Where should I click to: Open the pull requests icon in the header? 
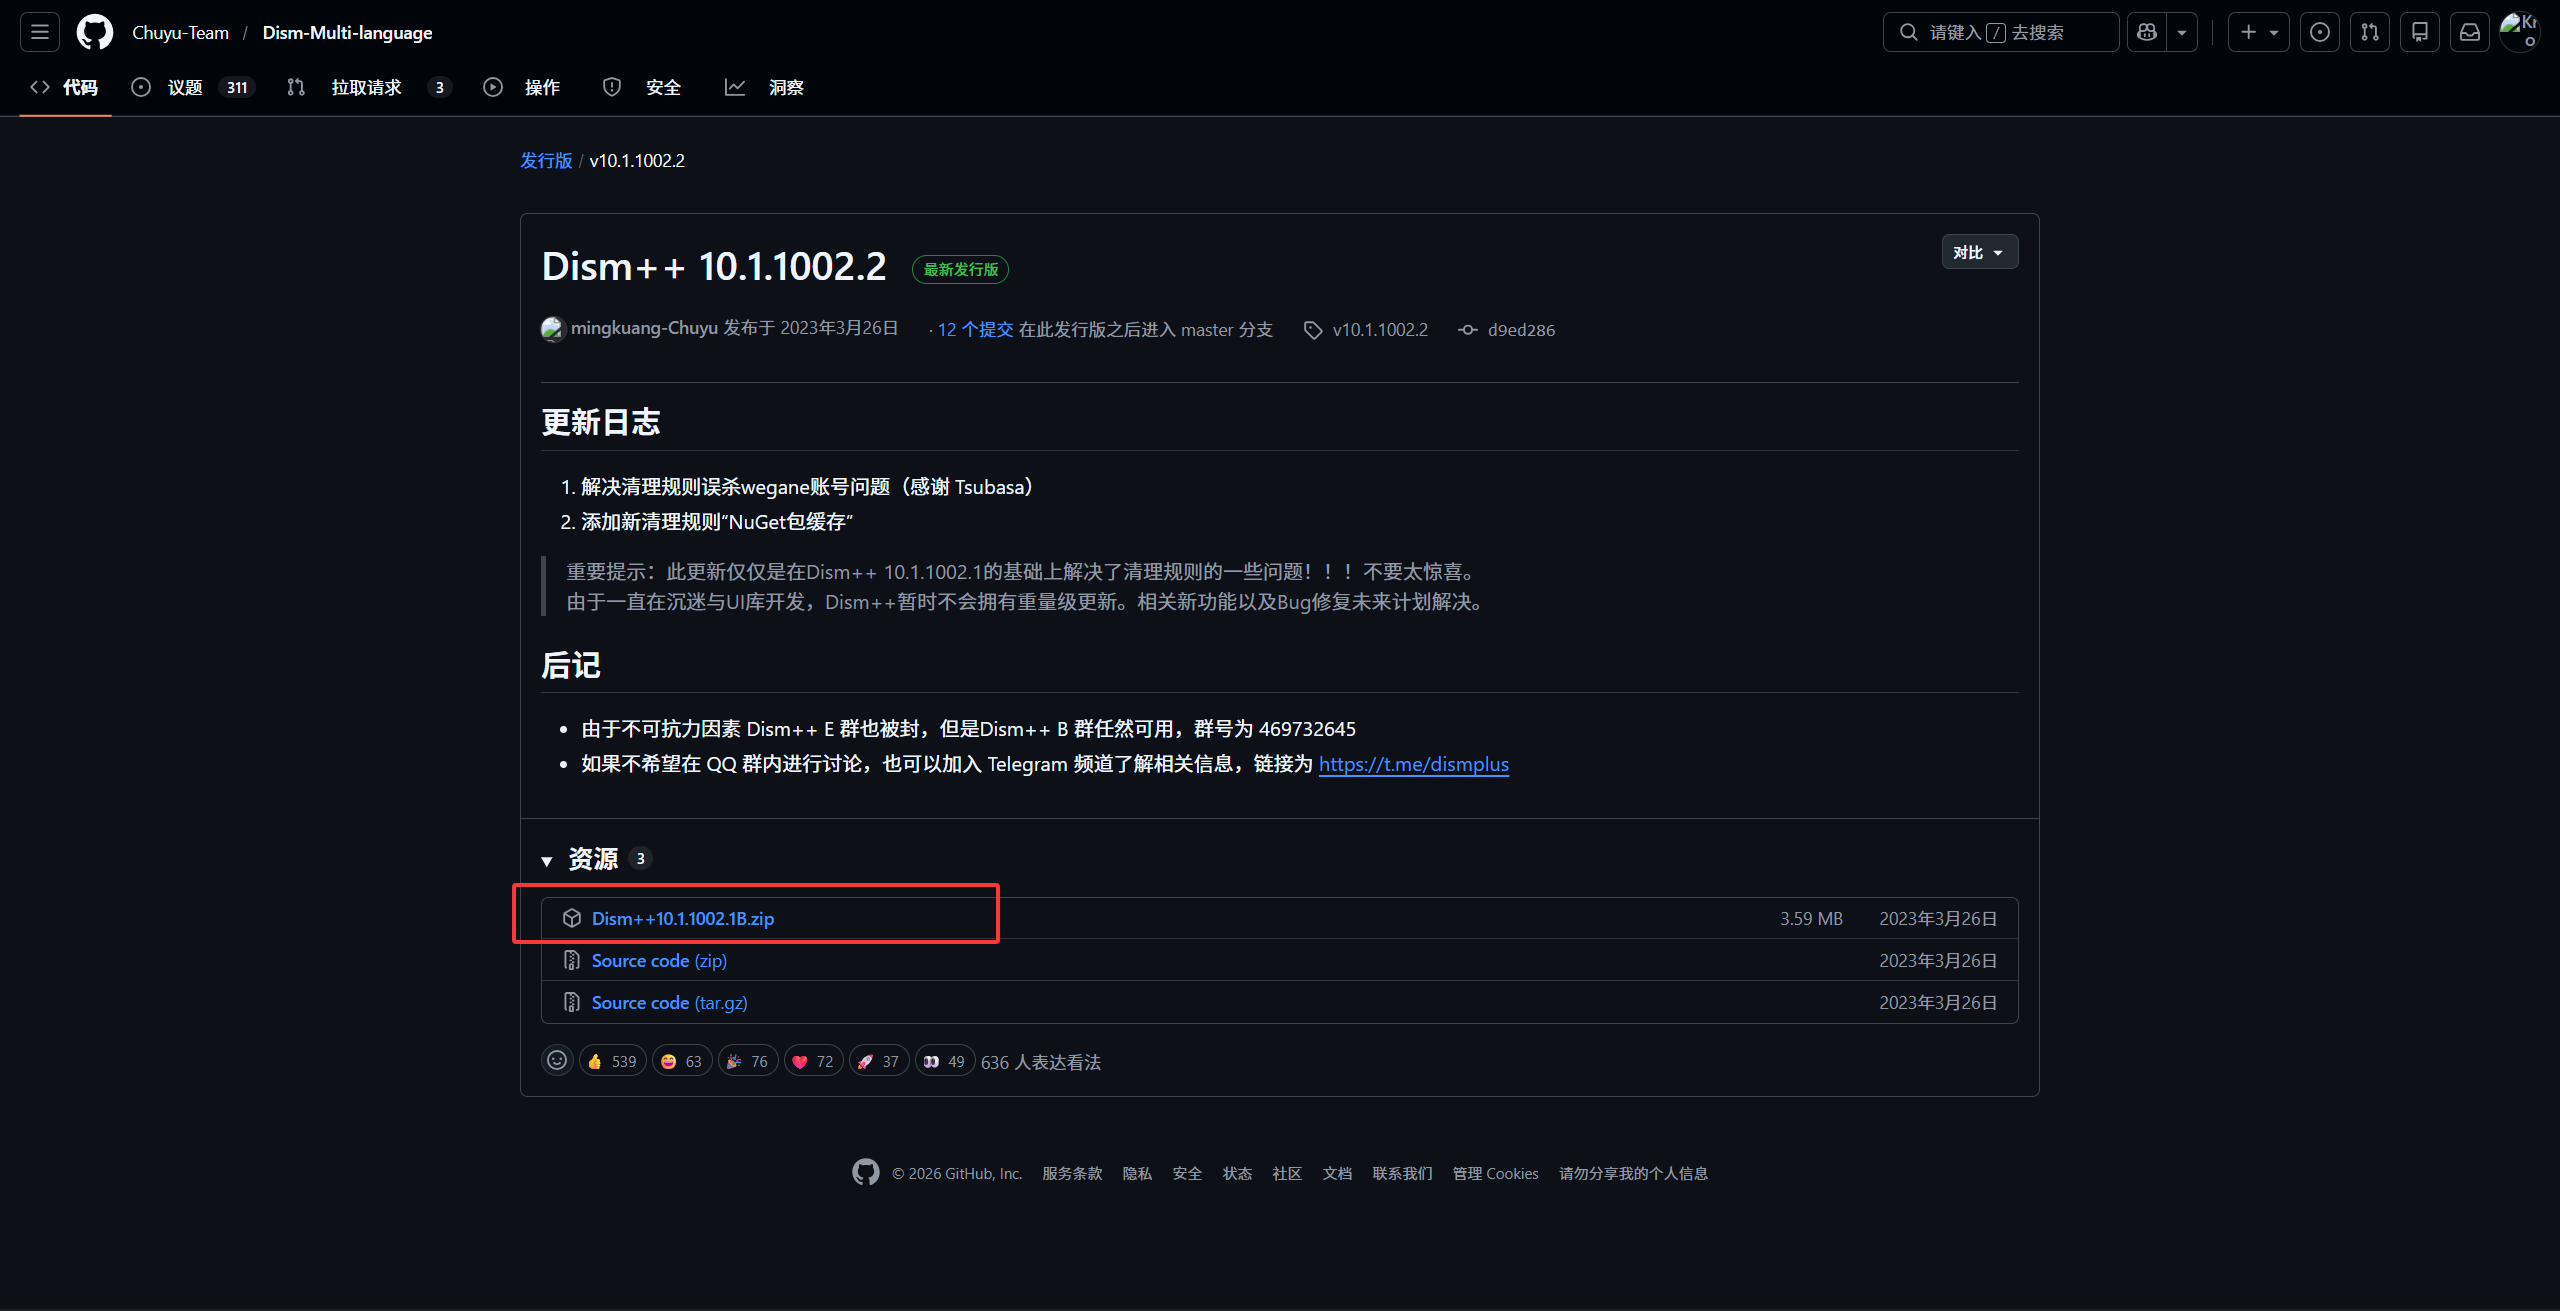tap(2369, 32)
